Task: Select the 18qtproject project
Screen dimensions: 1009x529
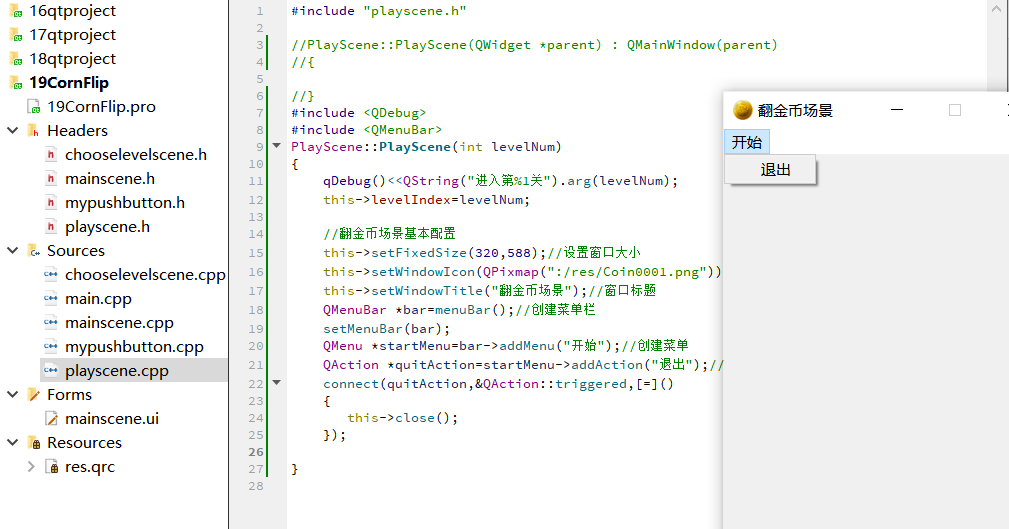Action: tap(72, 59)
